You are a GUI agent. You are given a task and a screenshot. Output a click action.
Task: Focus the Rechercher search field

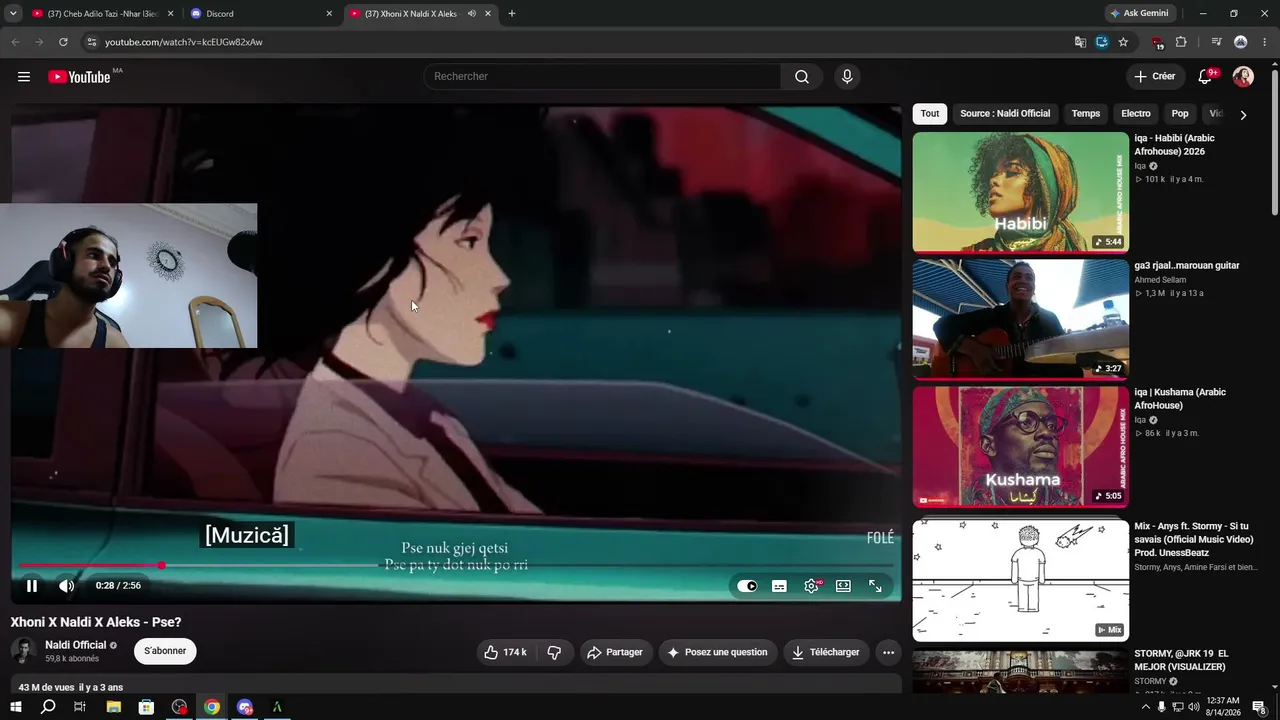602,77
